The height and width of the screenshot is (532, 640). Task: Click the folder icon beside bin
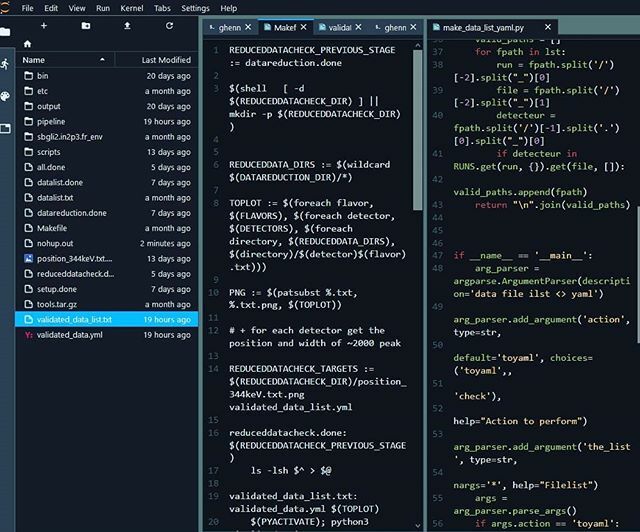click(28, 76)
